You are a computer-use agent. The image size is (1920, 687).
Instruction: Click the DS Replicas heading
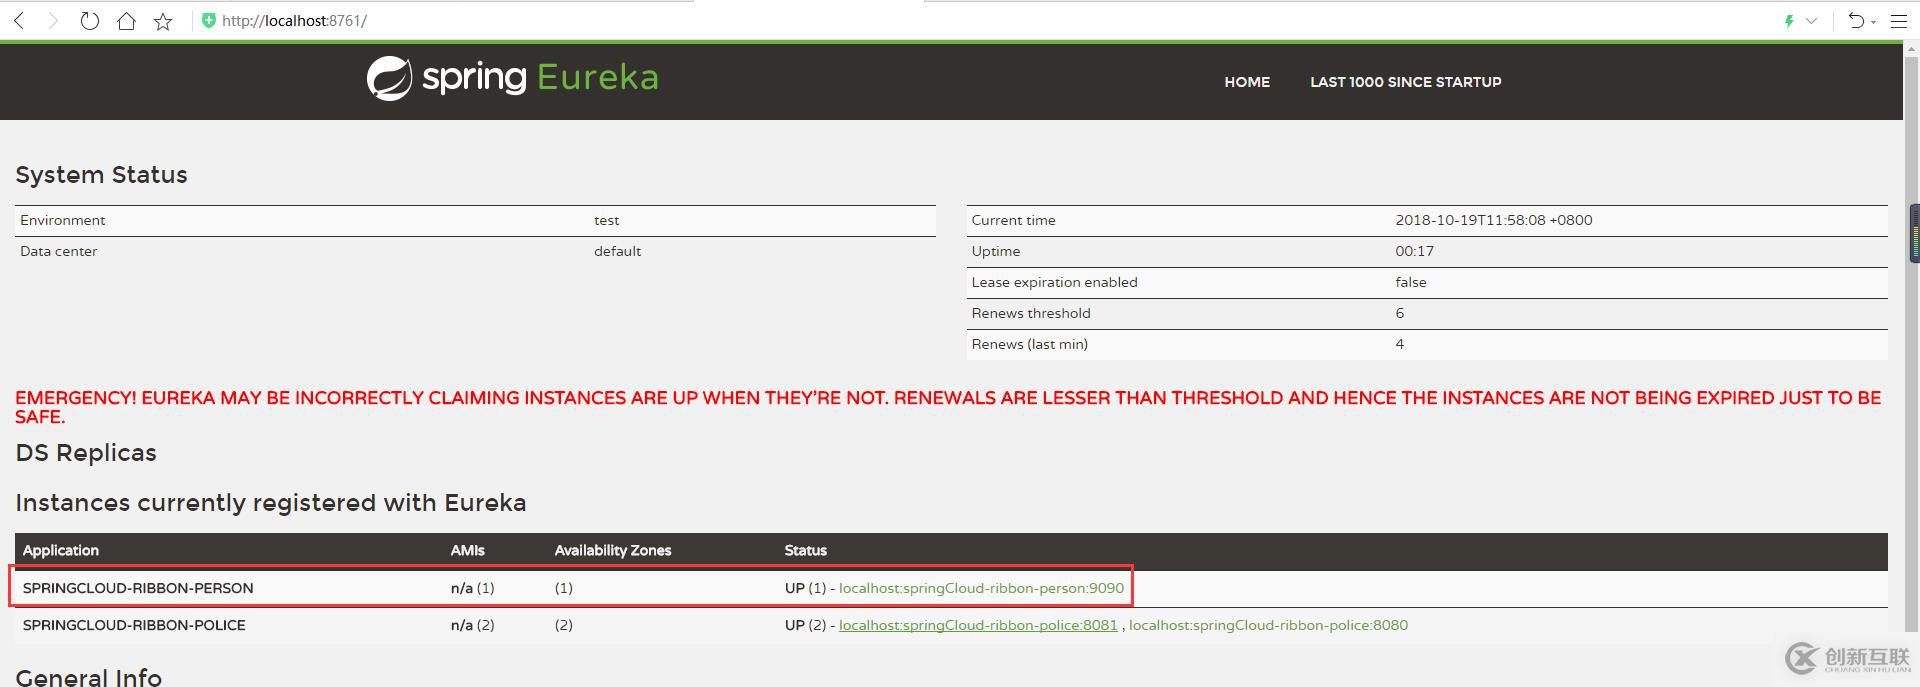(86, 453)
